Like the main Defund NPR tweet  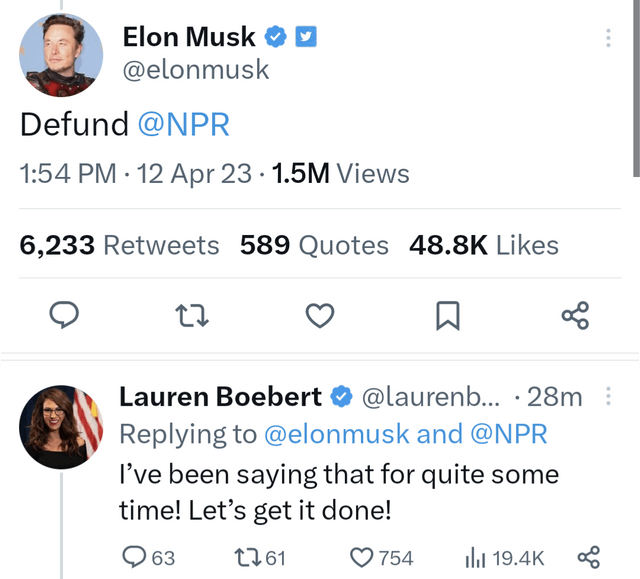(319, 317)
